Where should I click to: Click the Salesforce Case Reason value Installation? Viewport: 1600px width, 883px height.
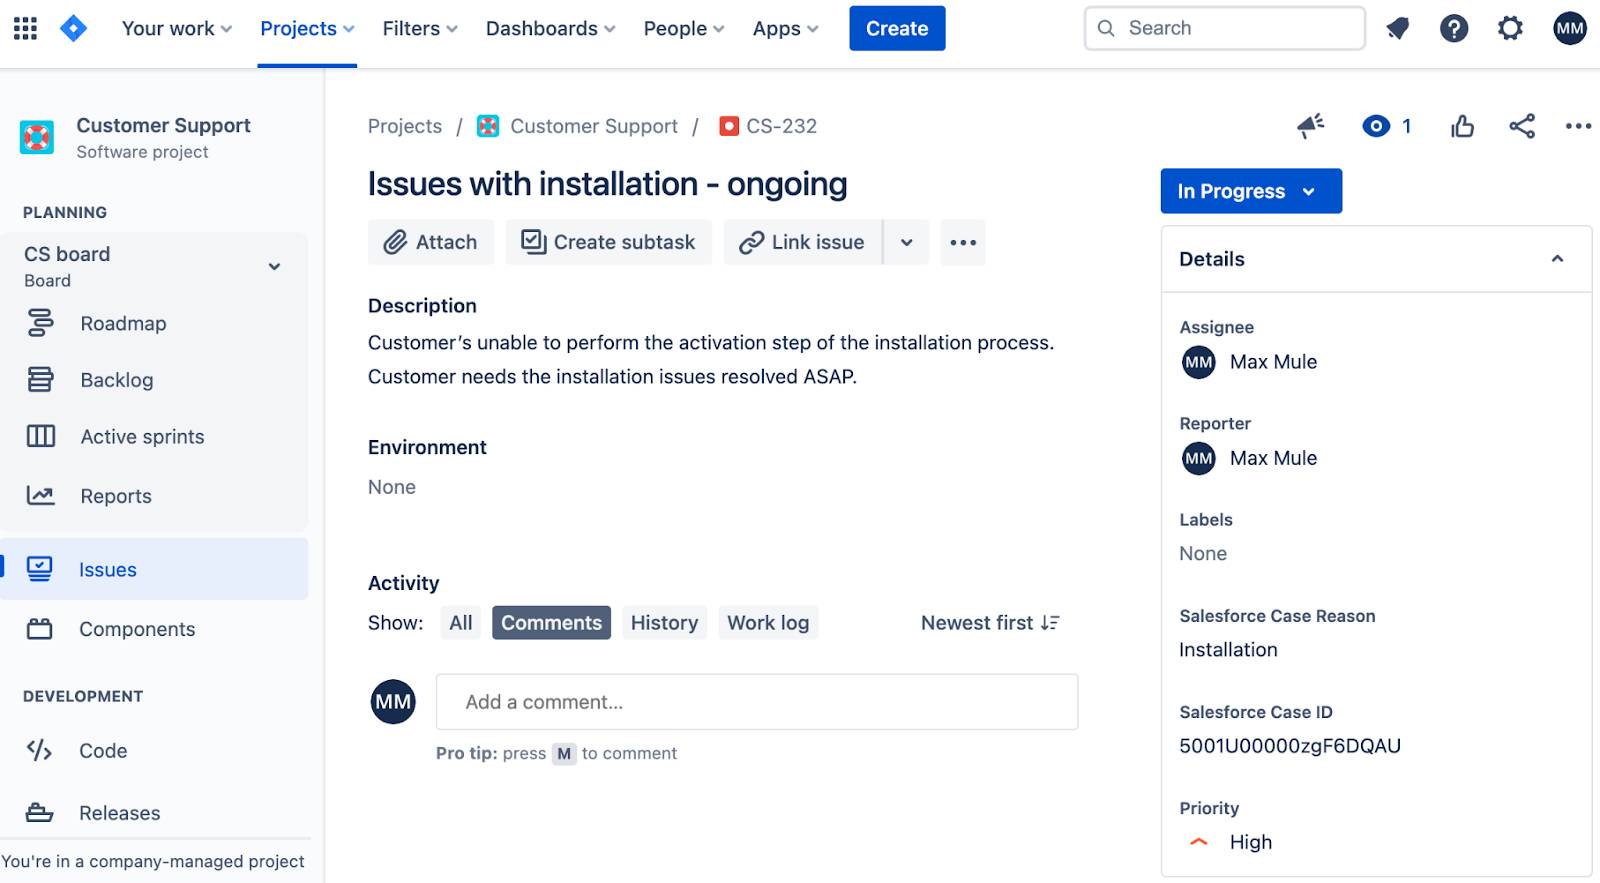[1228, 650]
